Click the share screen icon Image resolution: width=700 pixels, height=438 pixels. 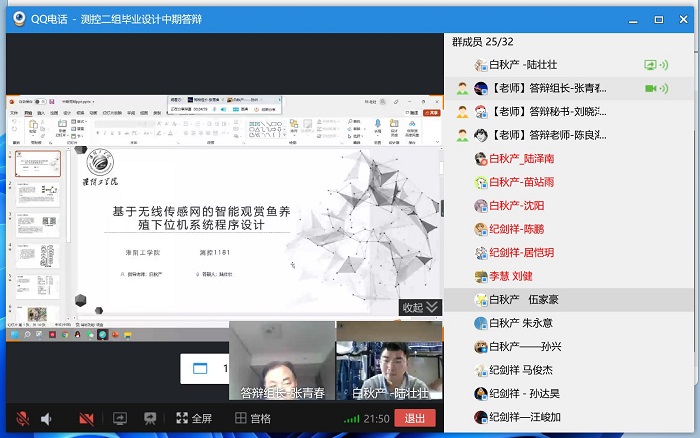(119, 419)
